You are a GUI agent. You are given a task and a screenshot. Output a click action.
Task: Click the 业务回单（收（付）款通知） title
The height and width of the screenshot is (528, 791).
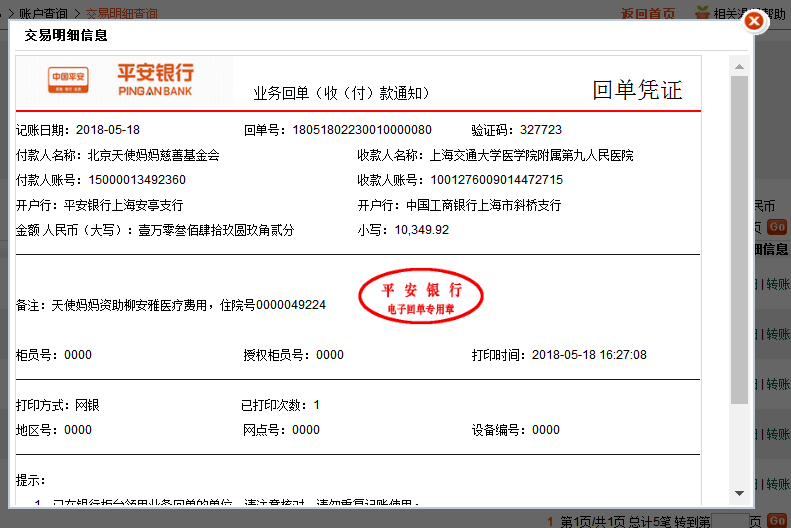342,93
